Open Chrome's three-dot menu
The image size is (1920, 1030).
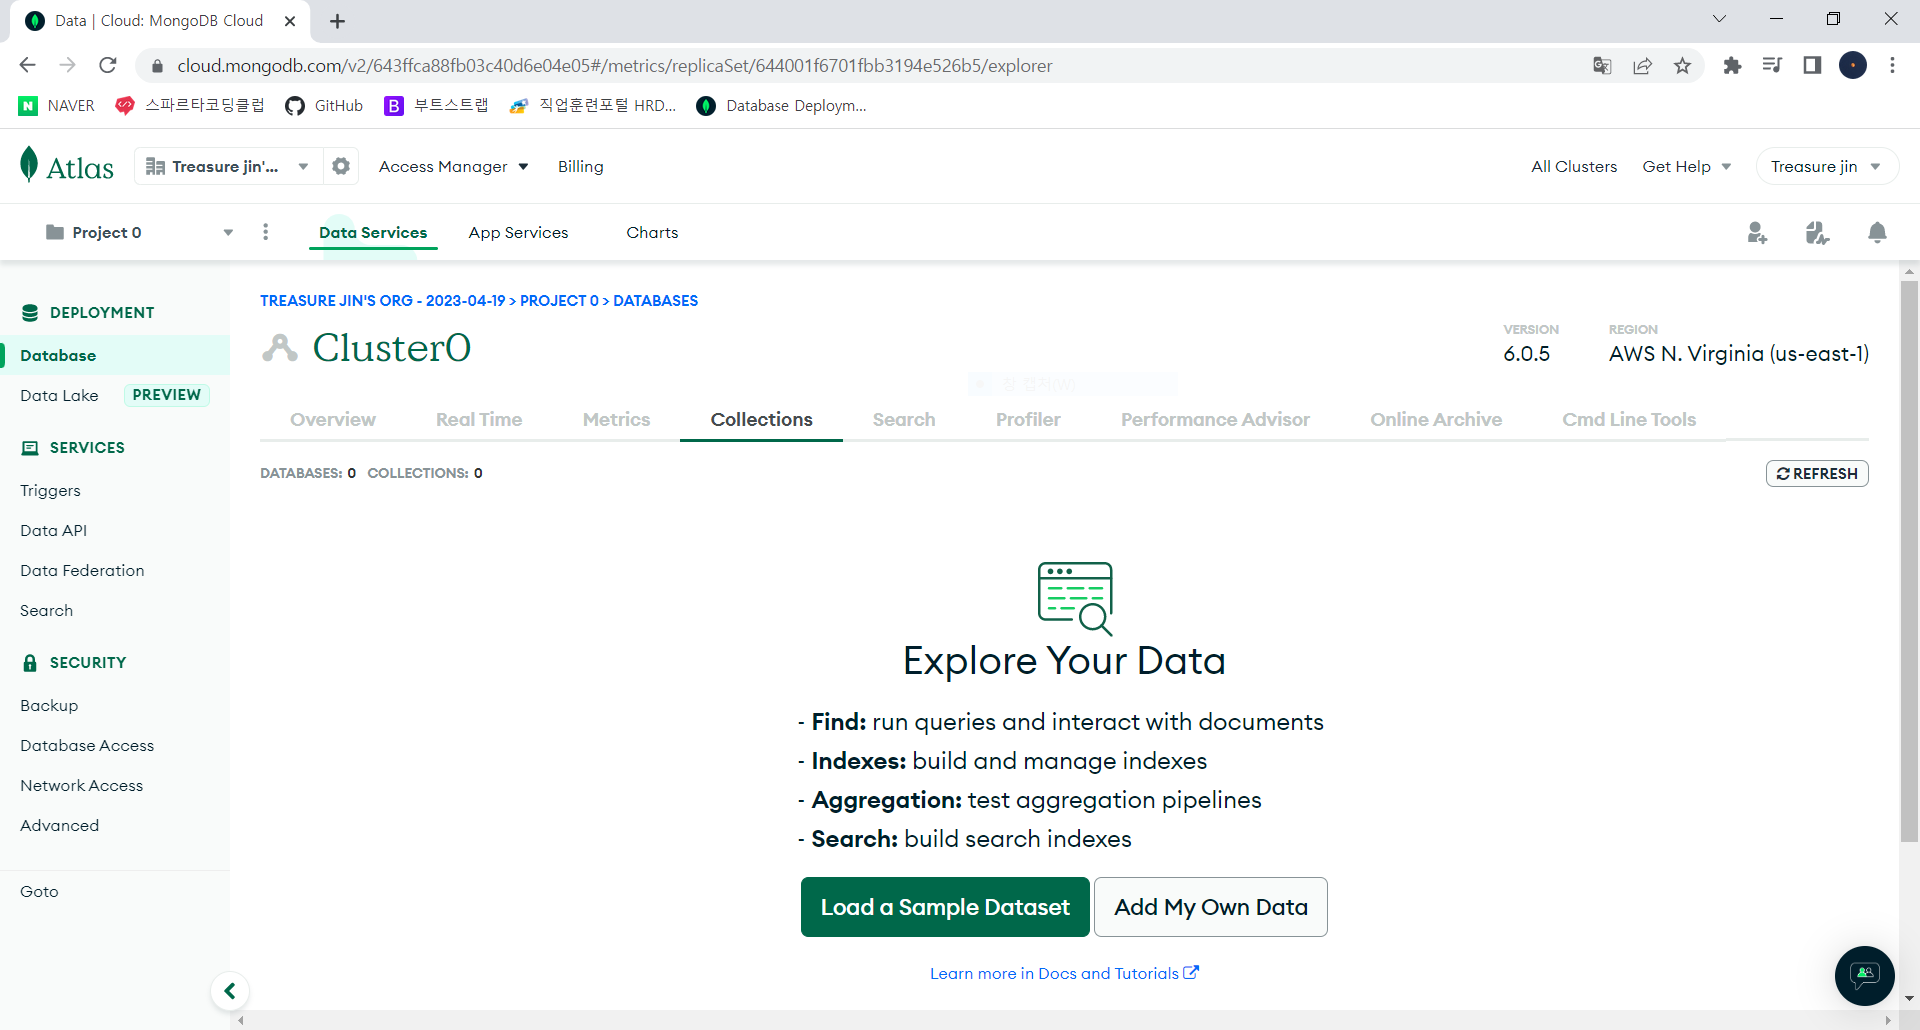tap(1892, 66)
